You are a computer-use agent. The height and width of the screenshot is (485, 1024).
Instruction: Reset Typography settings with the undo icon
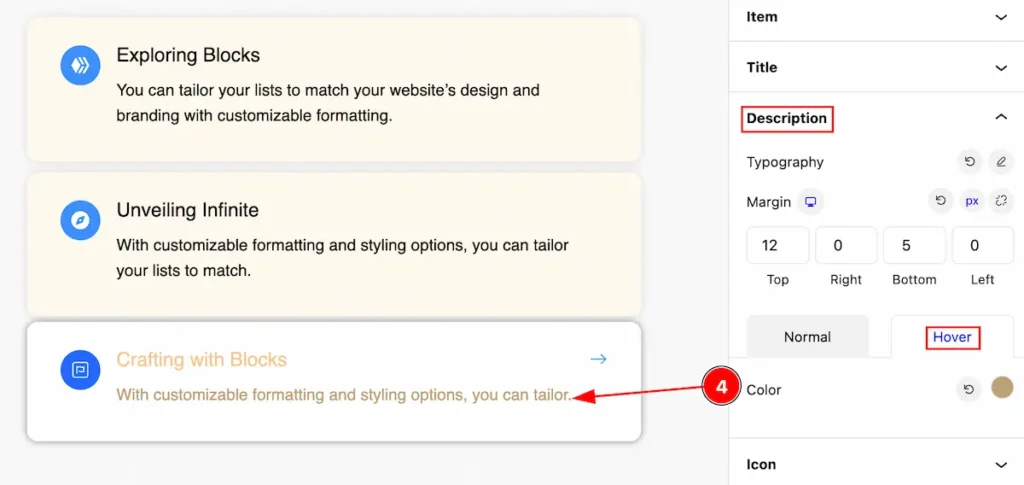pyautogui.click(x=970, y=162)
